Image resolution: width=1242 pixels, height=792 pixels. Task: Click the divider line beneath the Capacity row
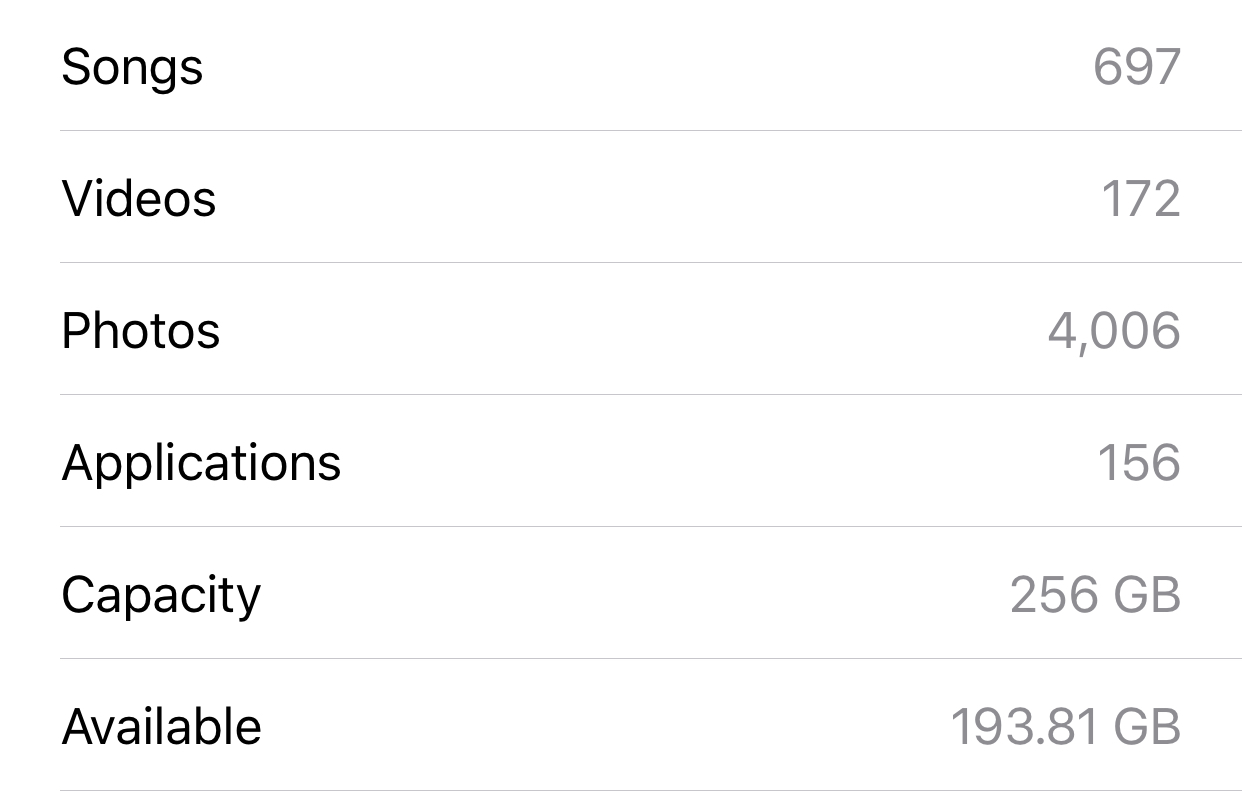[x=651, y=658]
